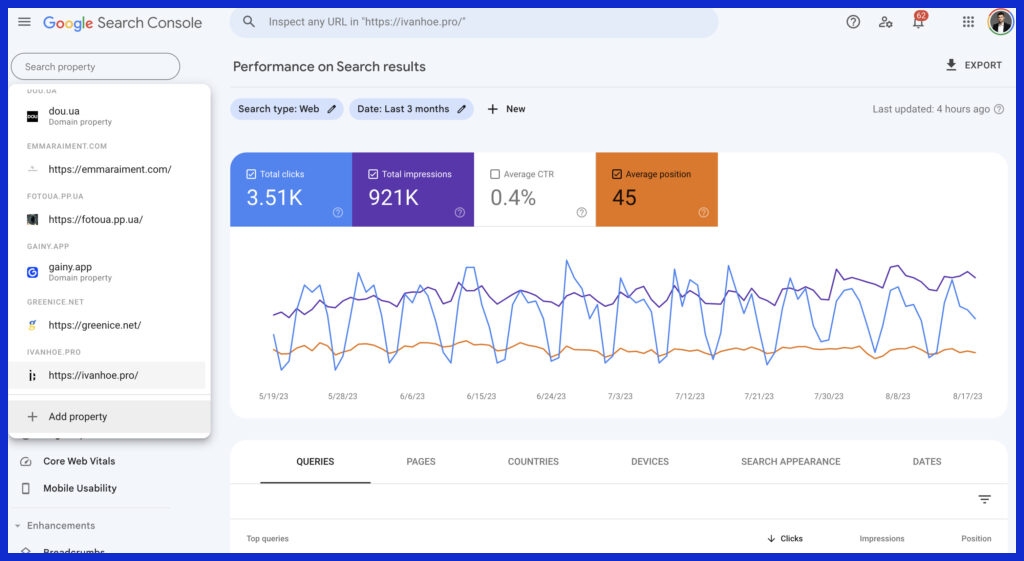Screen dimensions: 1024x561
Task: Select the https://ivanhoe.pro/ property
Action: [108, 375]
